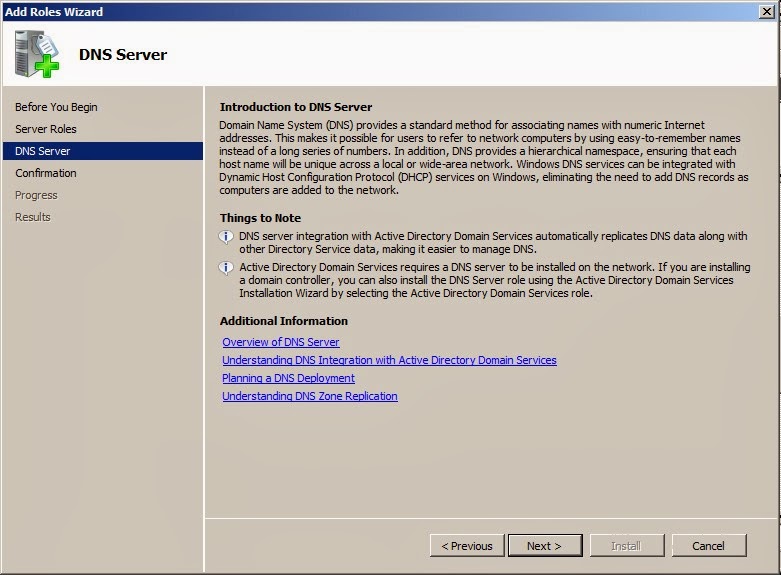Click the Add Roles server icon in header
Viewport: 781px width, 575px height.
[37, 54]
